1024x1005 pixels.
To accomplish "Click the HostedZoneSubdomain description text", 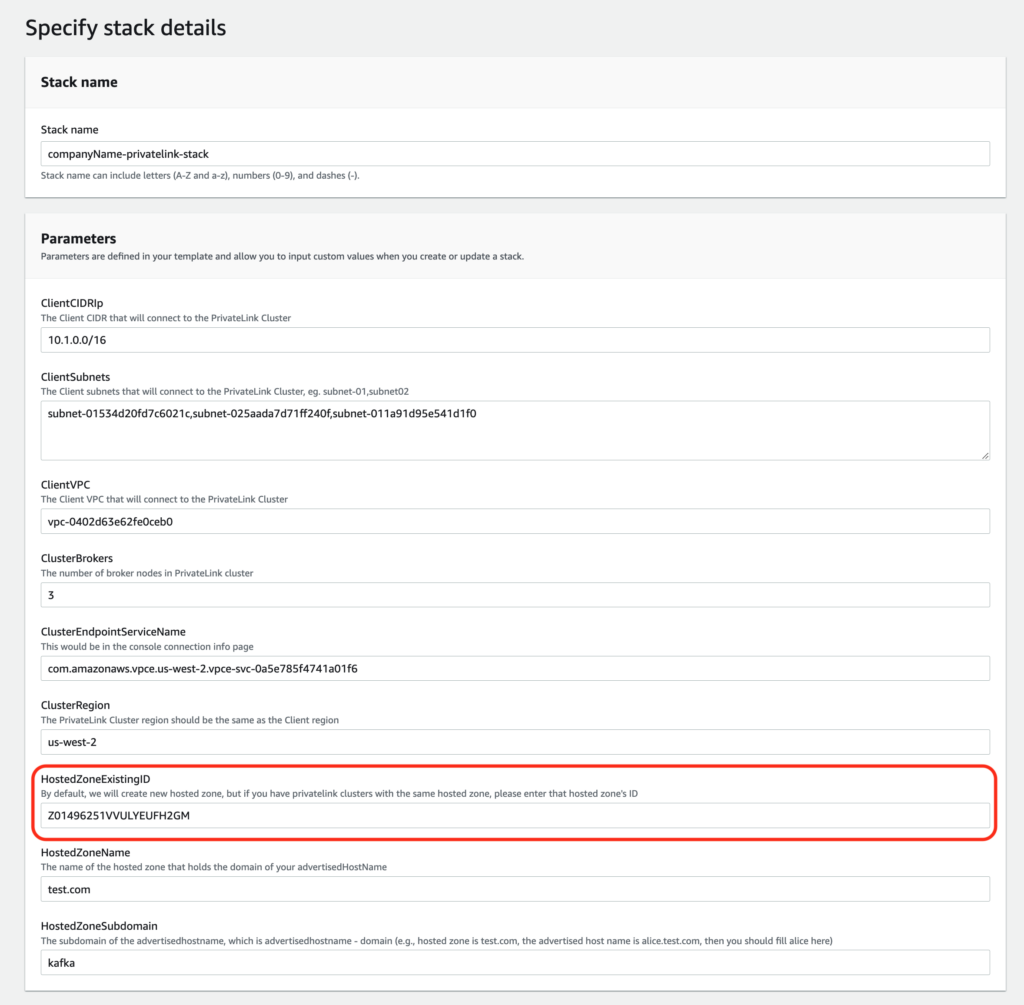I will tap(436, 941).
